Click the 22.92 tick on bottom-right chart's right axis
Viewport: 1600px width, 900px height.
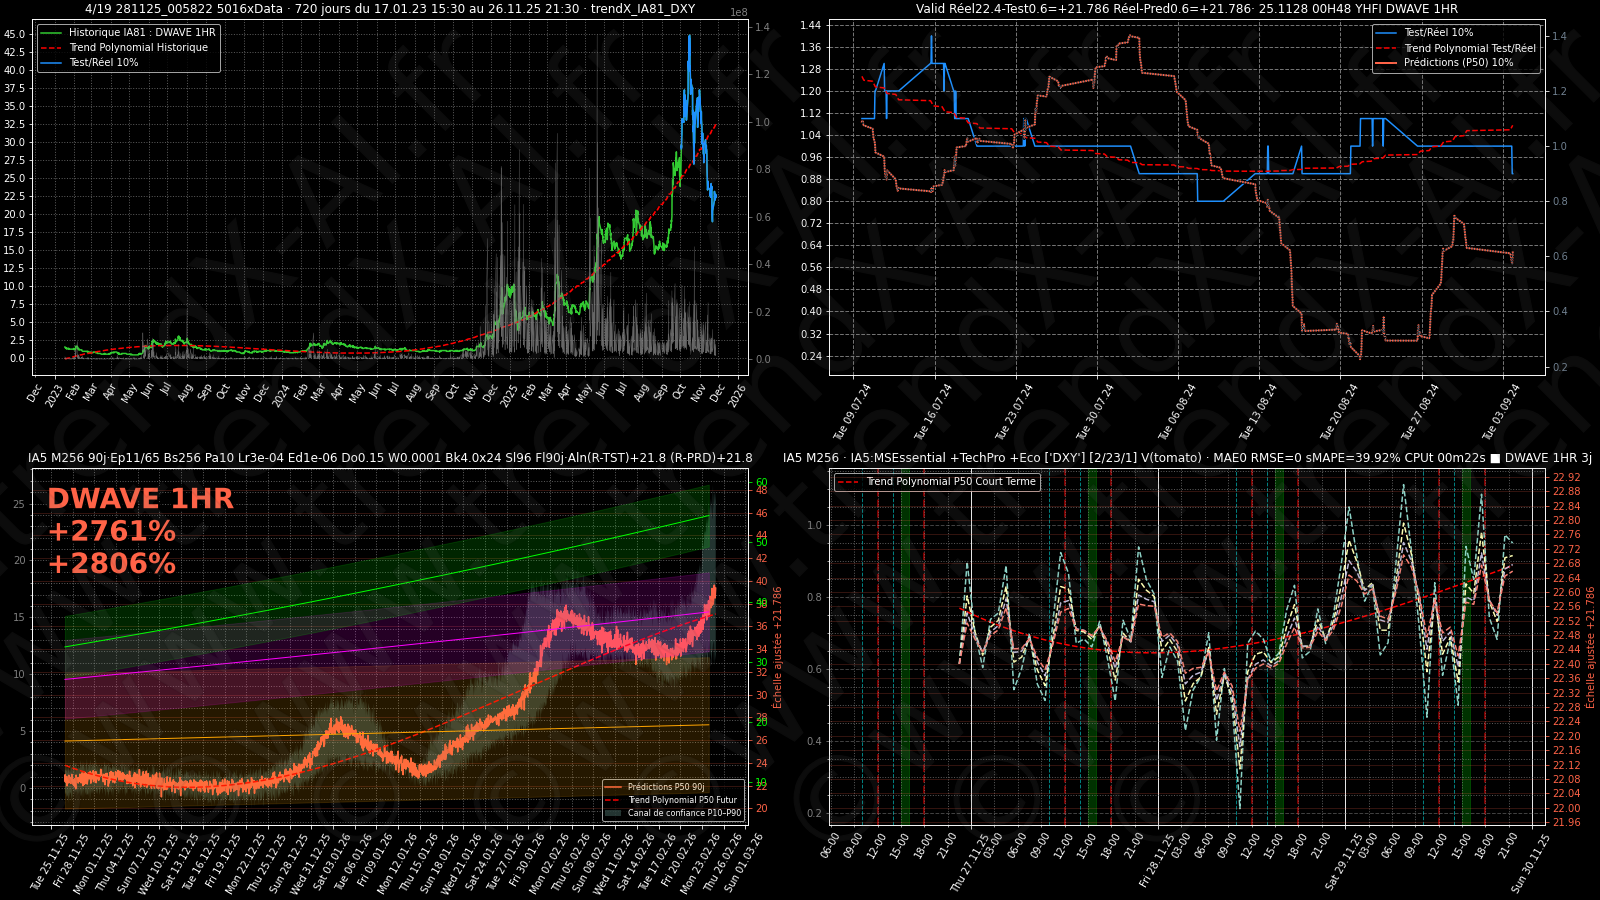pyautogui.click(x=1566, y=477)
